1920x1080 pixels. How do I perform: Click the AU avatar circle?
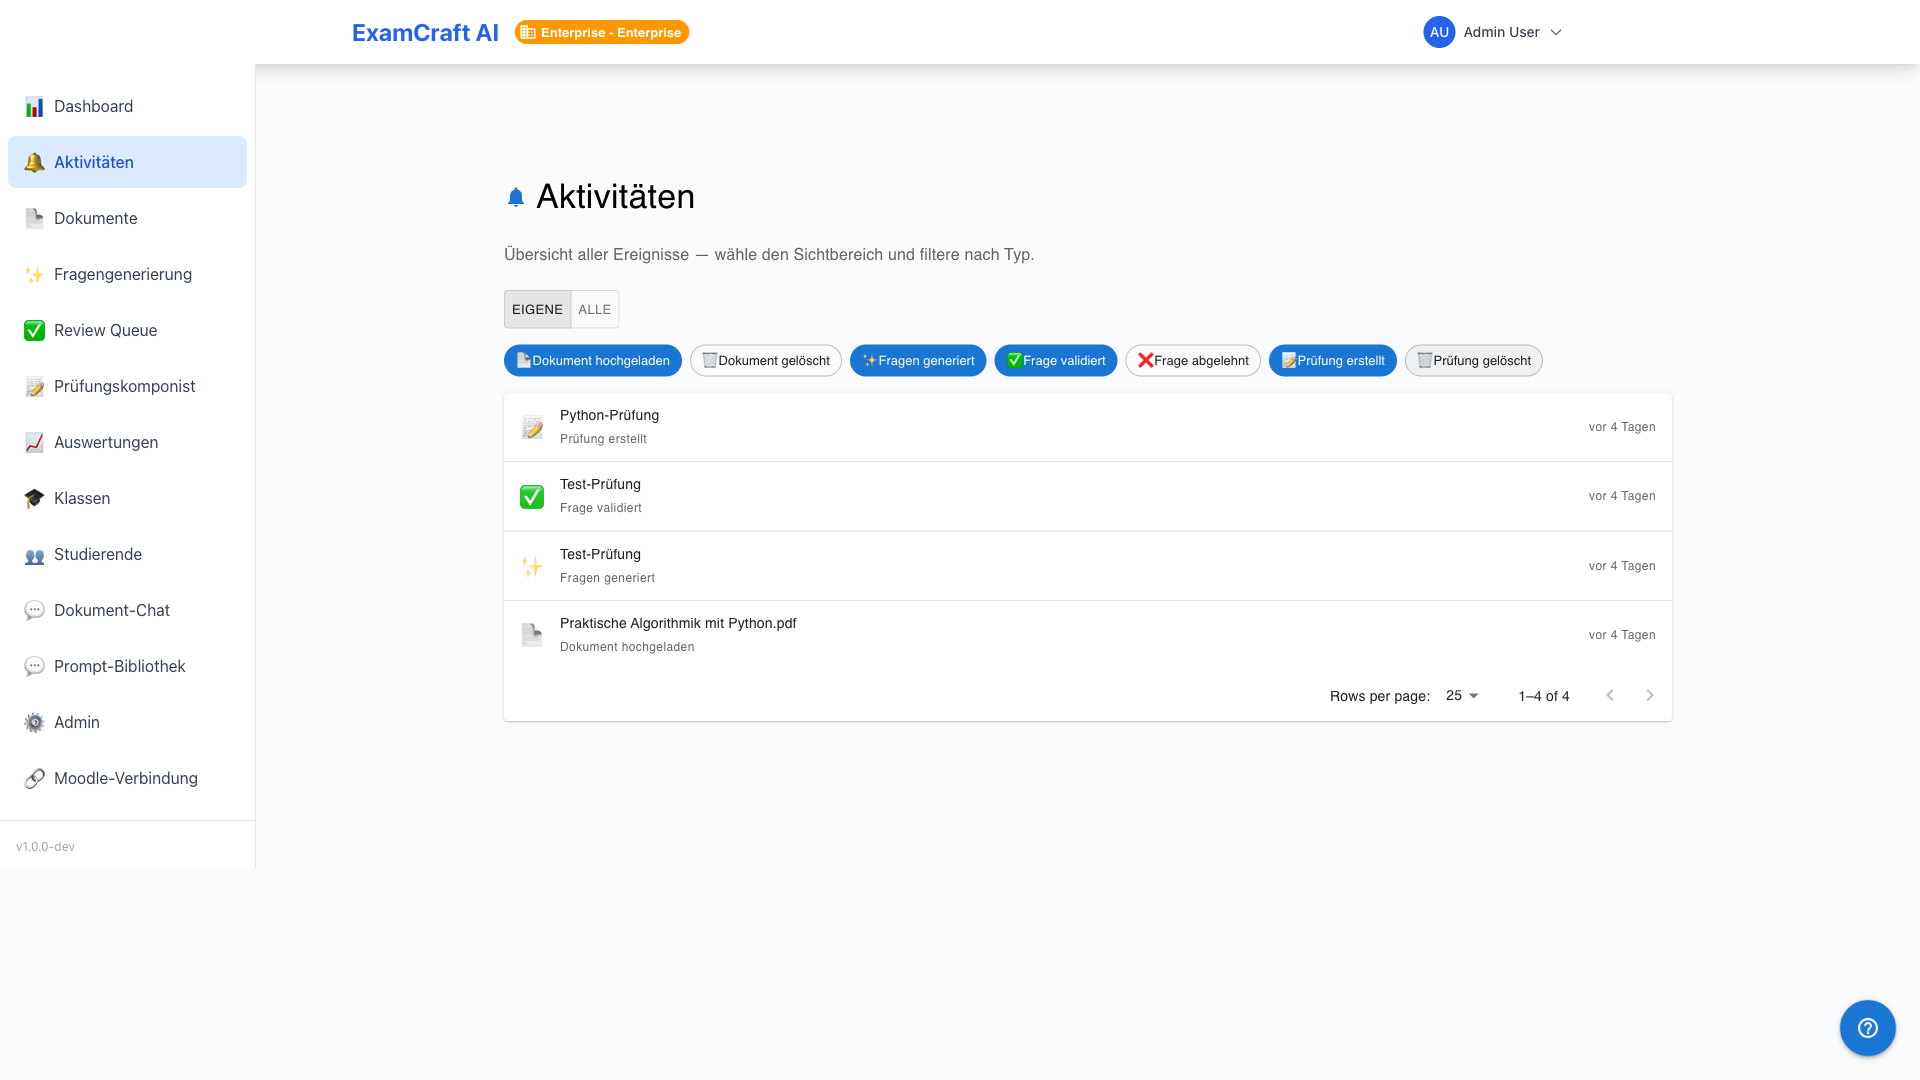pos(1439,32)
